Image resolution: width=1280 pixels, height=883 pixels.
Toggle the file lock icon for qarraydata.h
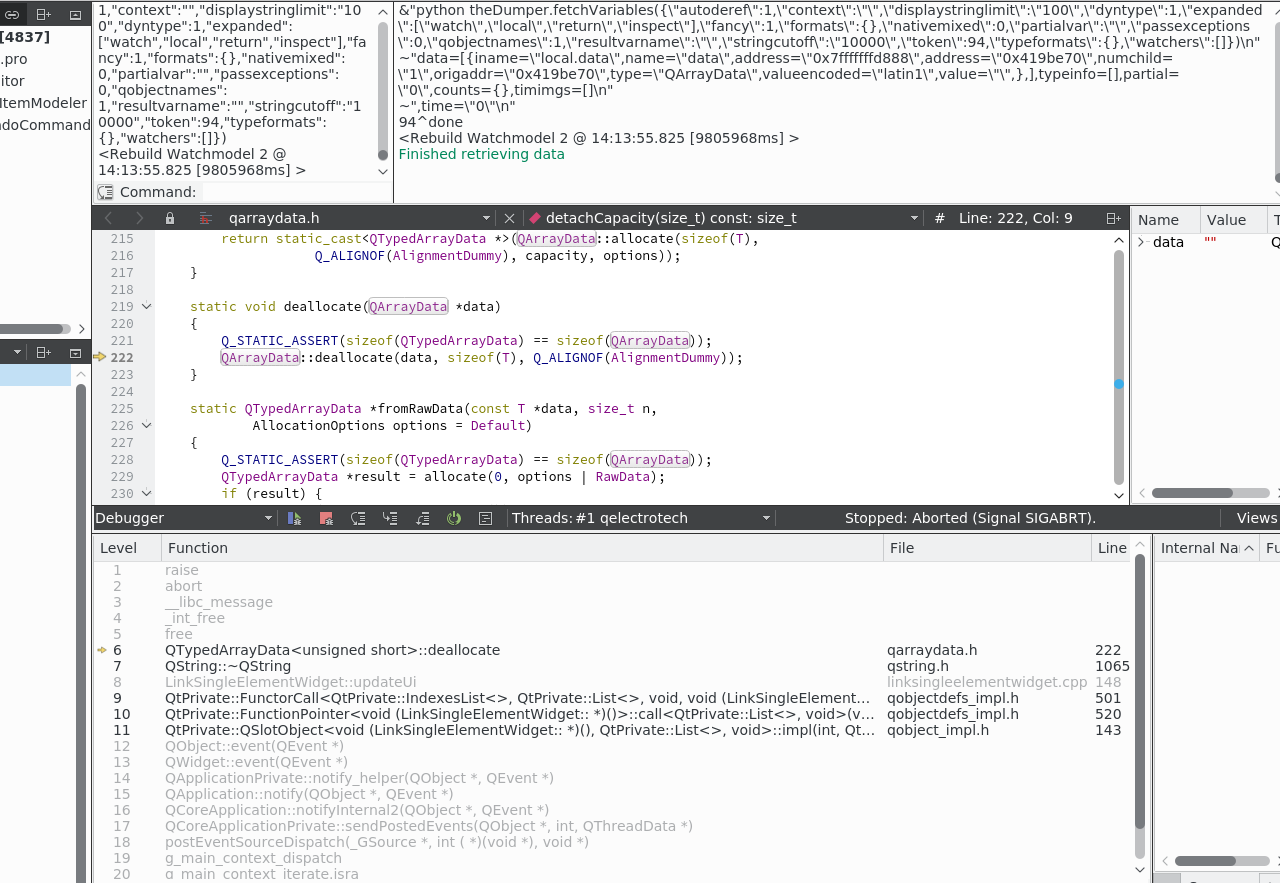pos(170,218)
